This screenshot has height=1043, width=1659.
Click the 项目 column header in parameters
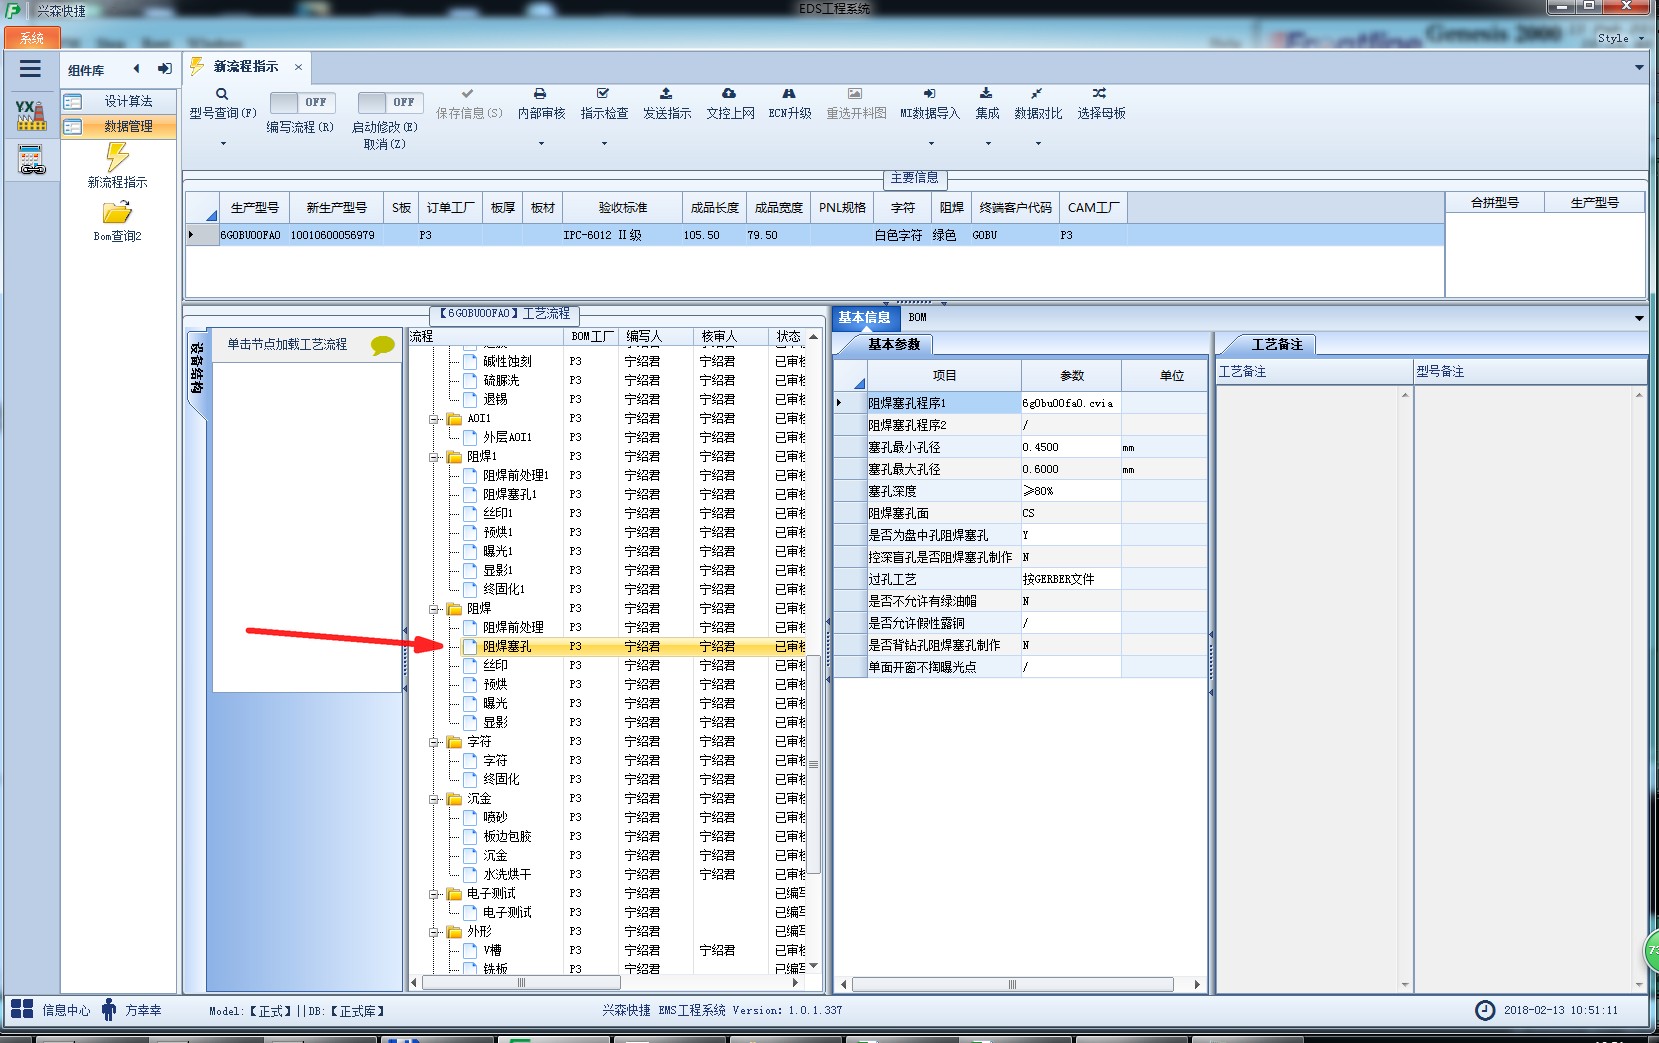(944, 376)
